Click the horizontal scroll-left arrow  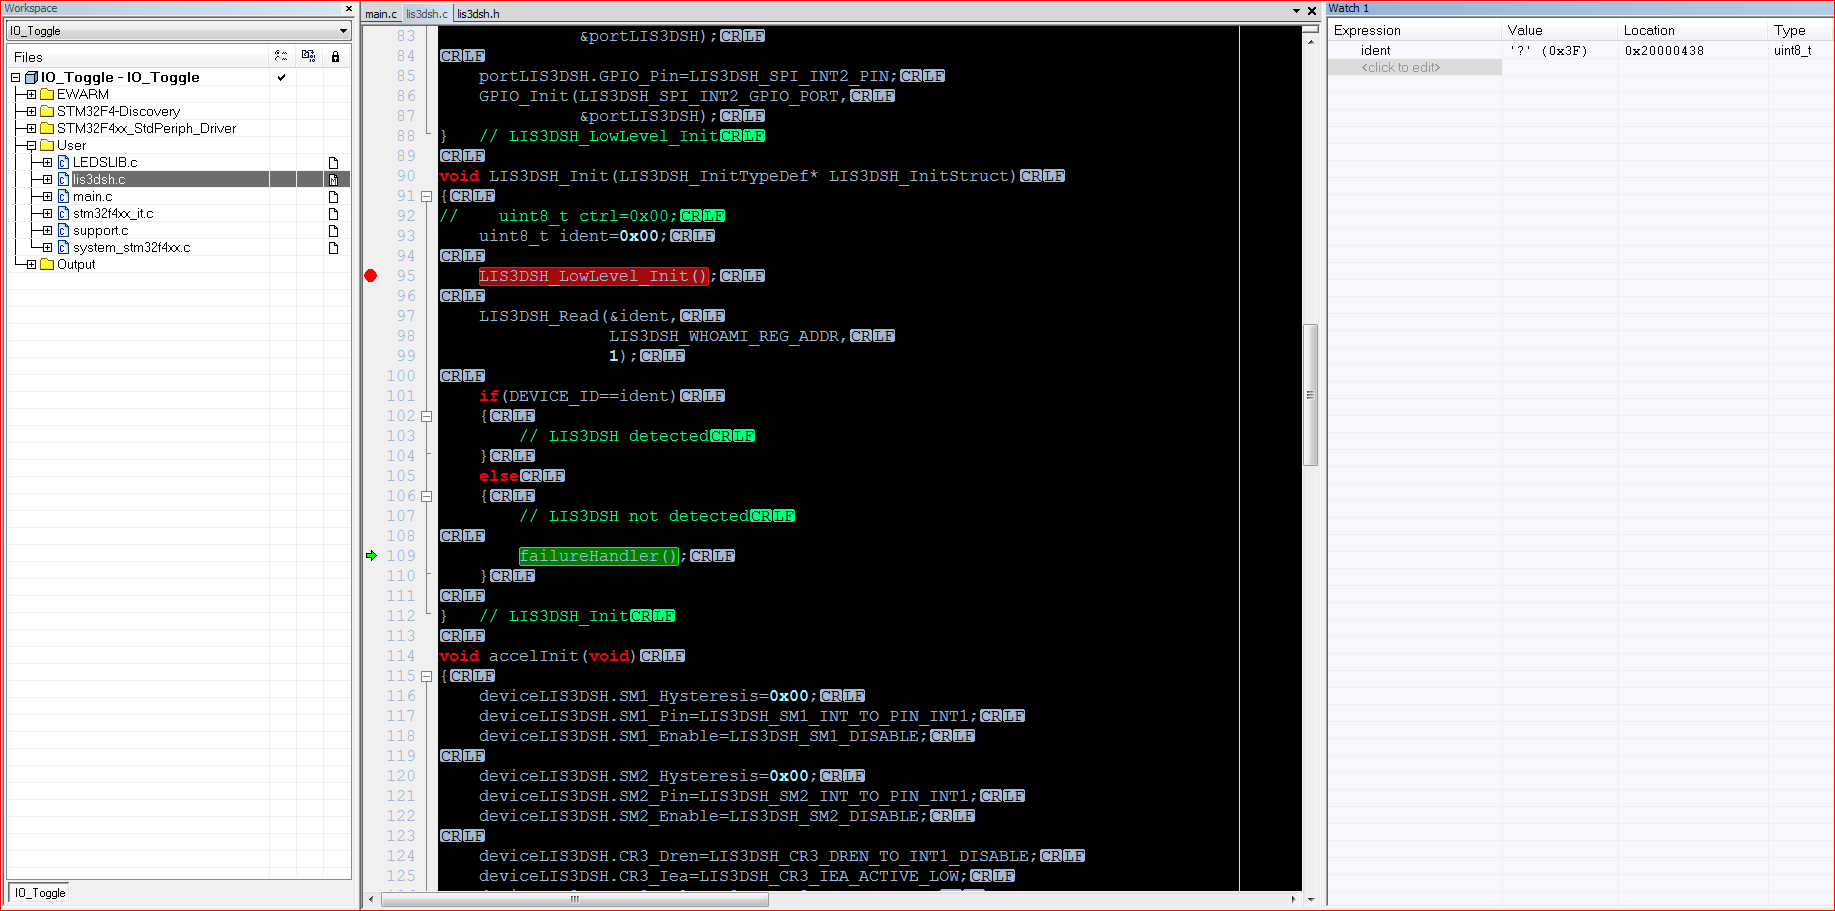(371, 899)
